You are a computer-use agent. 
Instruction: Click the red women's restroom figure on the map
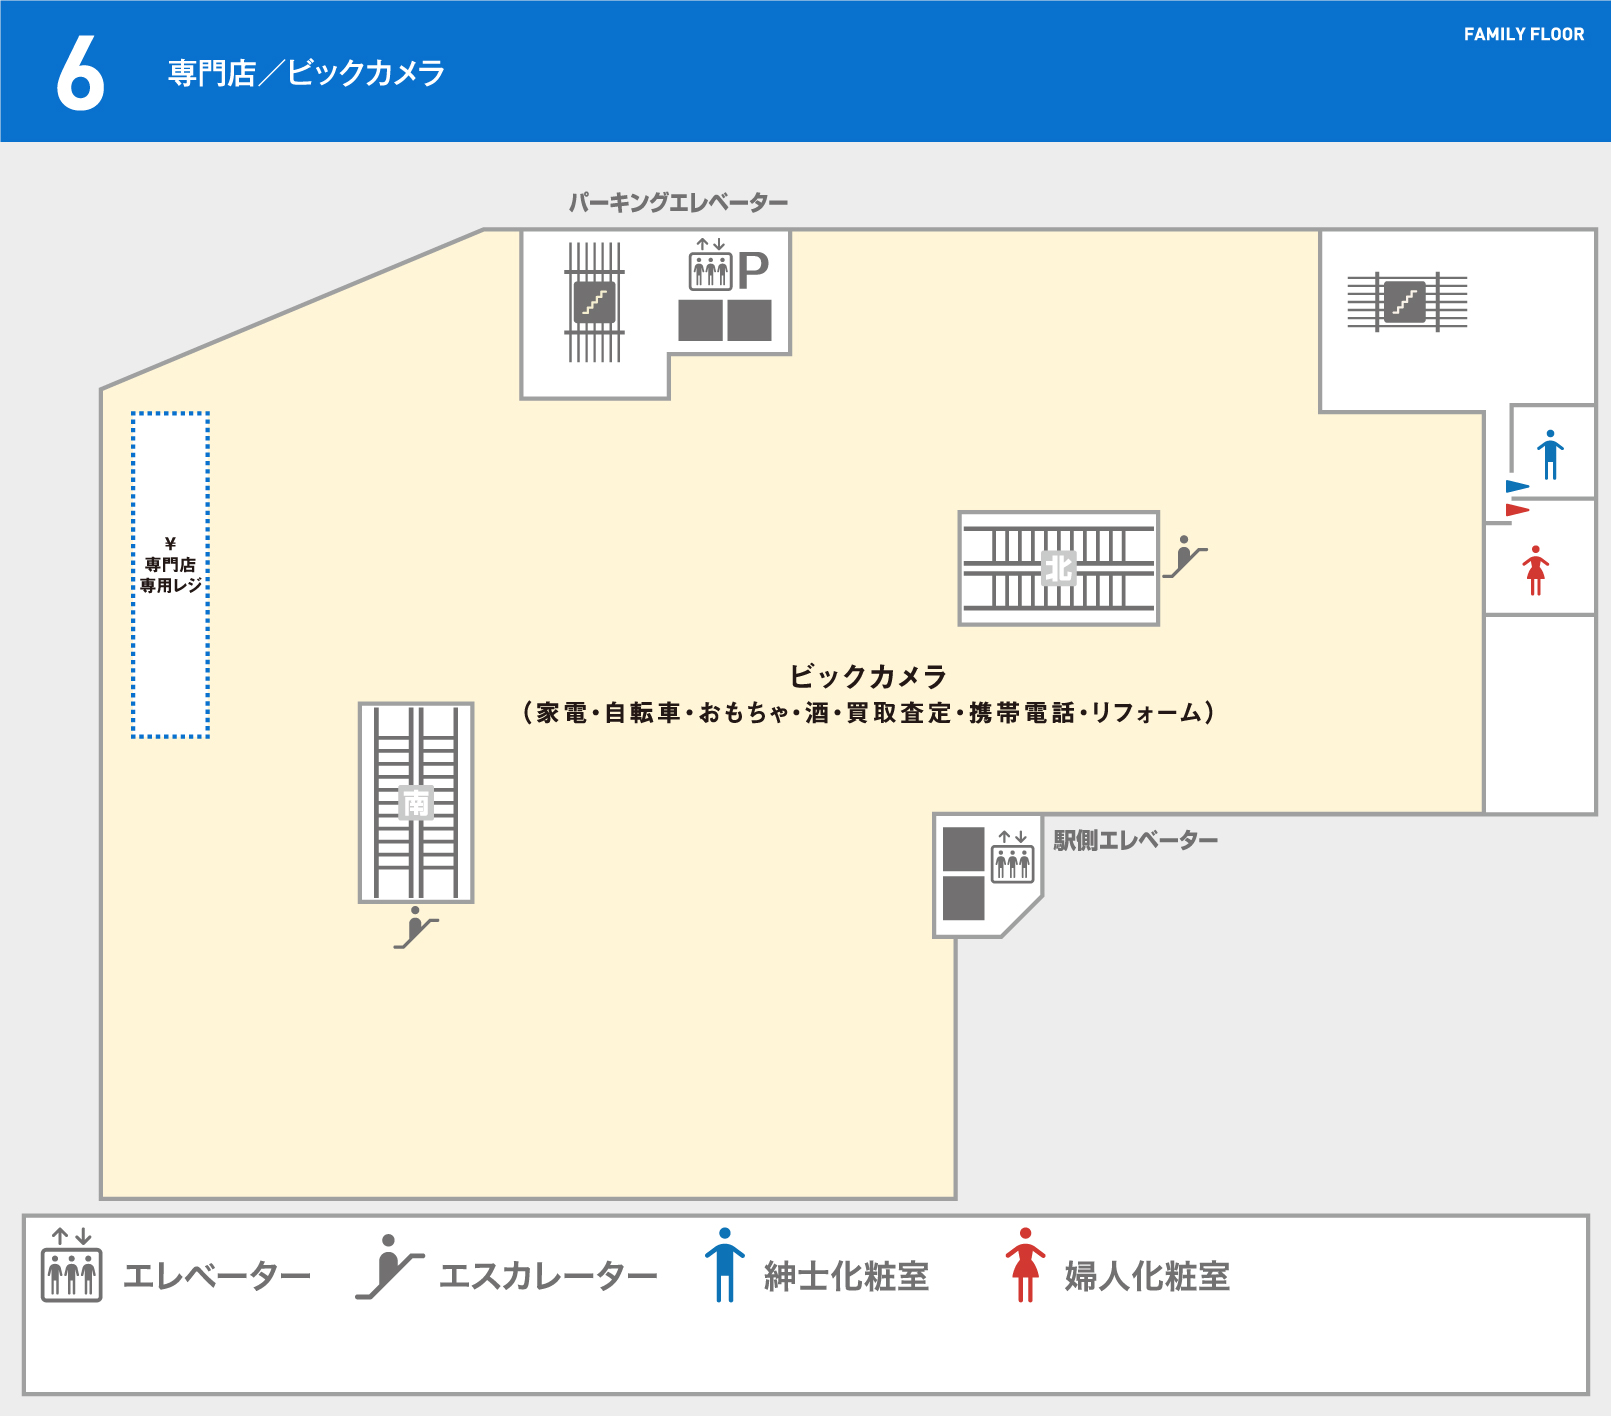(x=1536, y=571)
